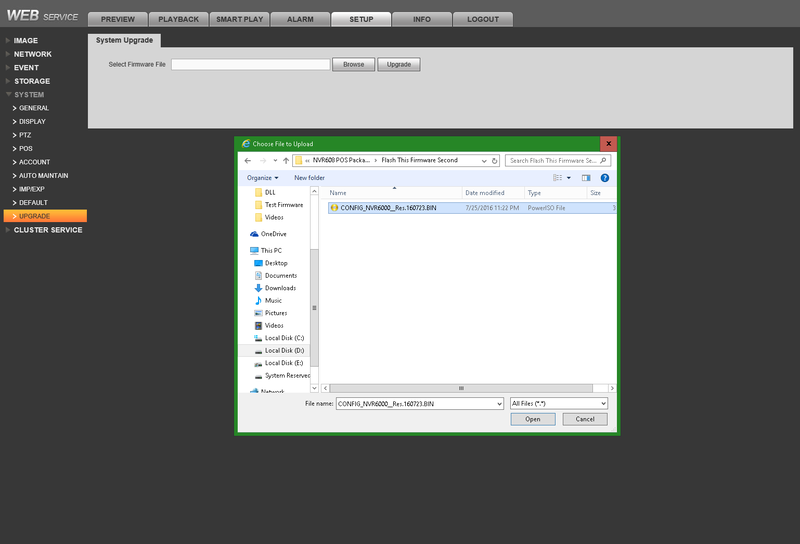800x544 pixels.
Task: Expand the IMAGE section in sidebar
Action: 26,40
